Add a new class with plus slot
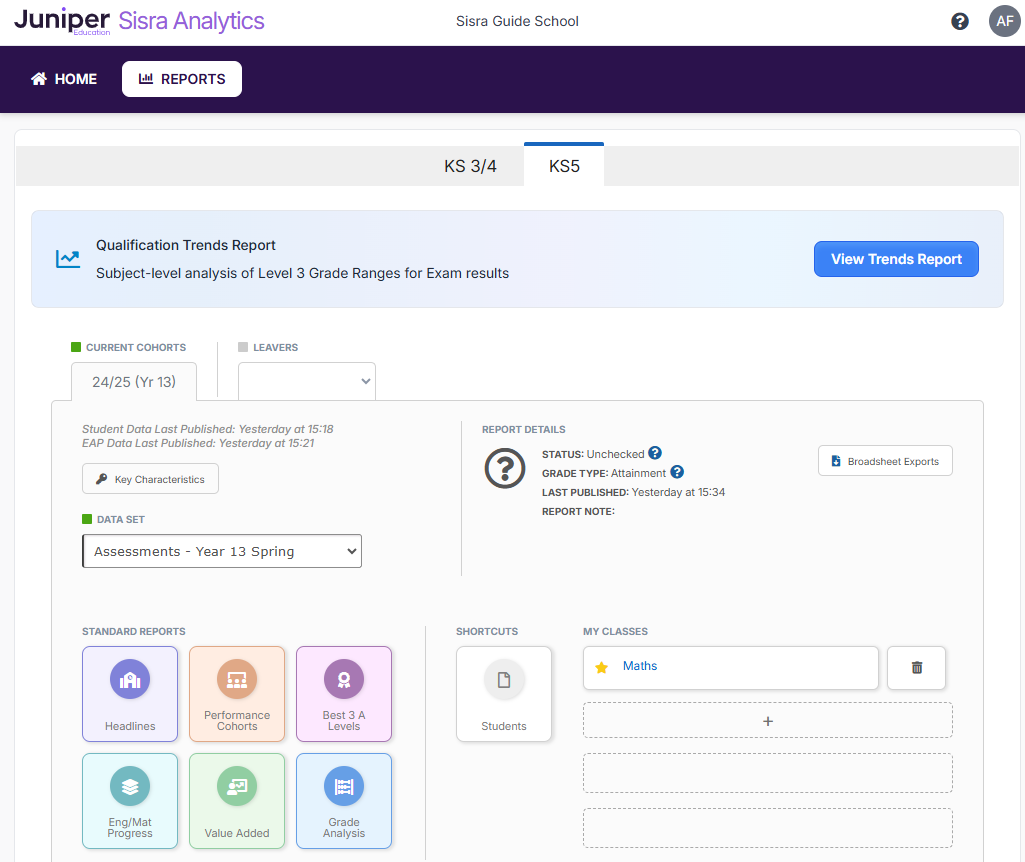 [x=767, y=720]
